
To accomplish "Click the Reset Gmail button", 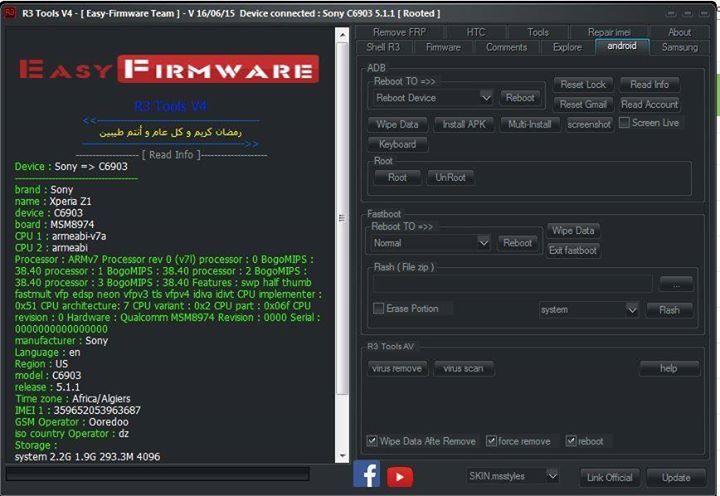I will coord(583,105).
